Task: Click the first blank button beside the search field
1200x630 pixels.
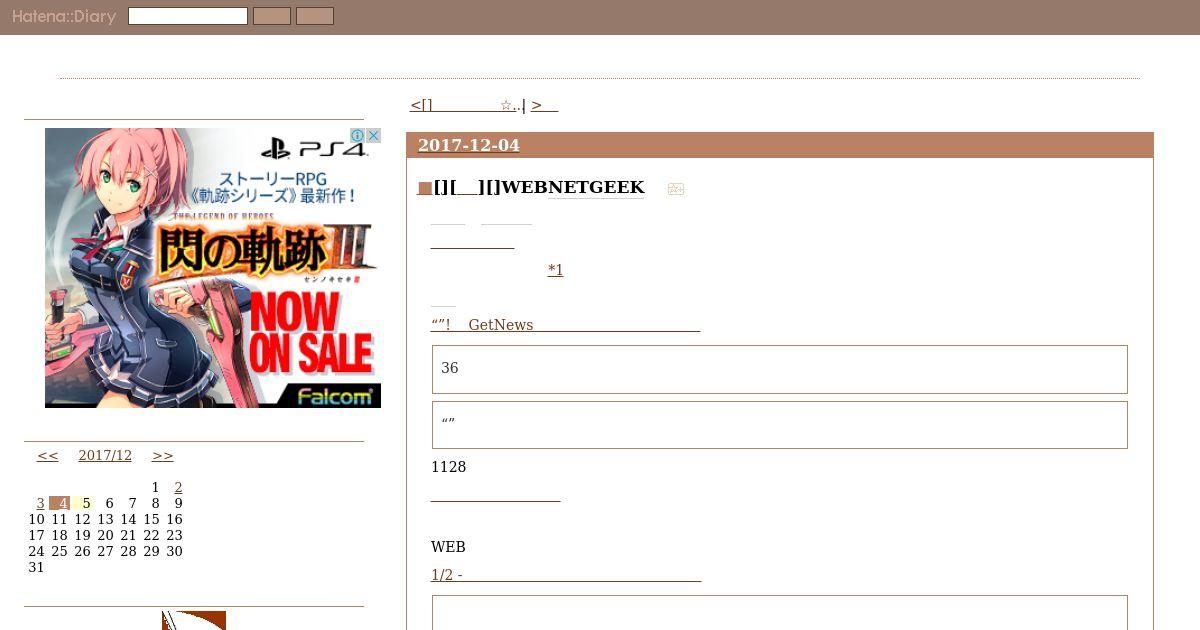Action: [x=272, y=16]
